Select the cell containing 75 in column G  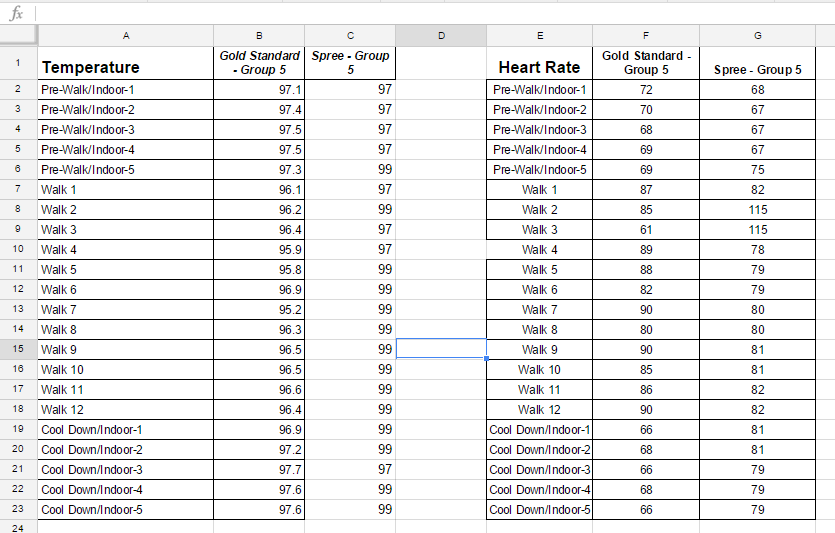[x=757, y=169]
